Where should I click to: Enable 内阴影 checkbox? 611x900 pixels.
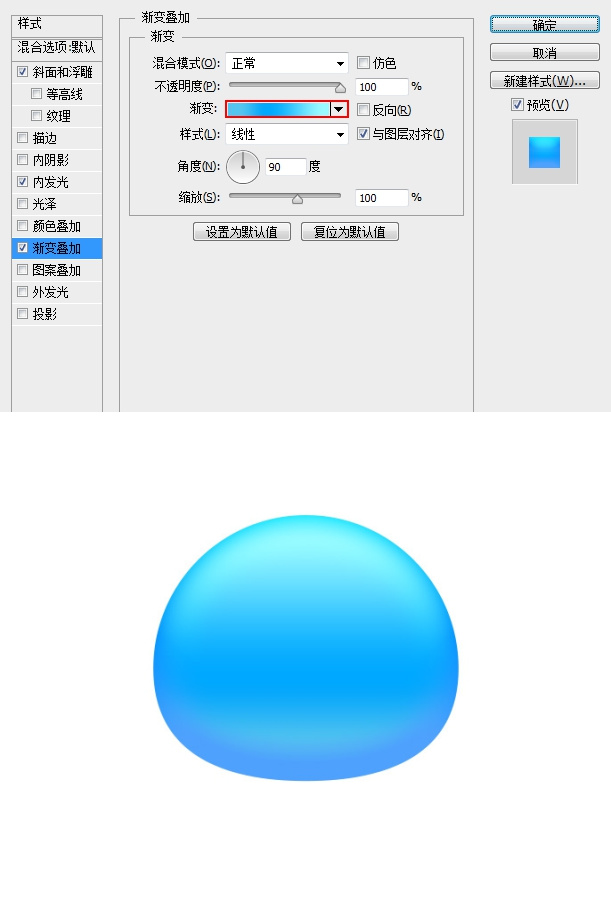pos(22,160)
